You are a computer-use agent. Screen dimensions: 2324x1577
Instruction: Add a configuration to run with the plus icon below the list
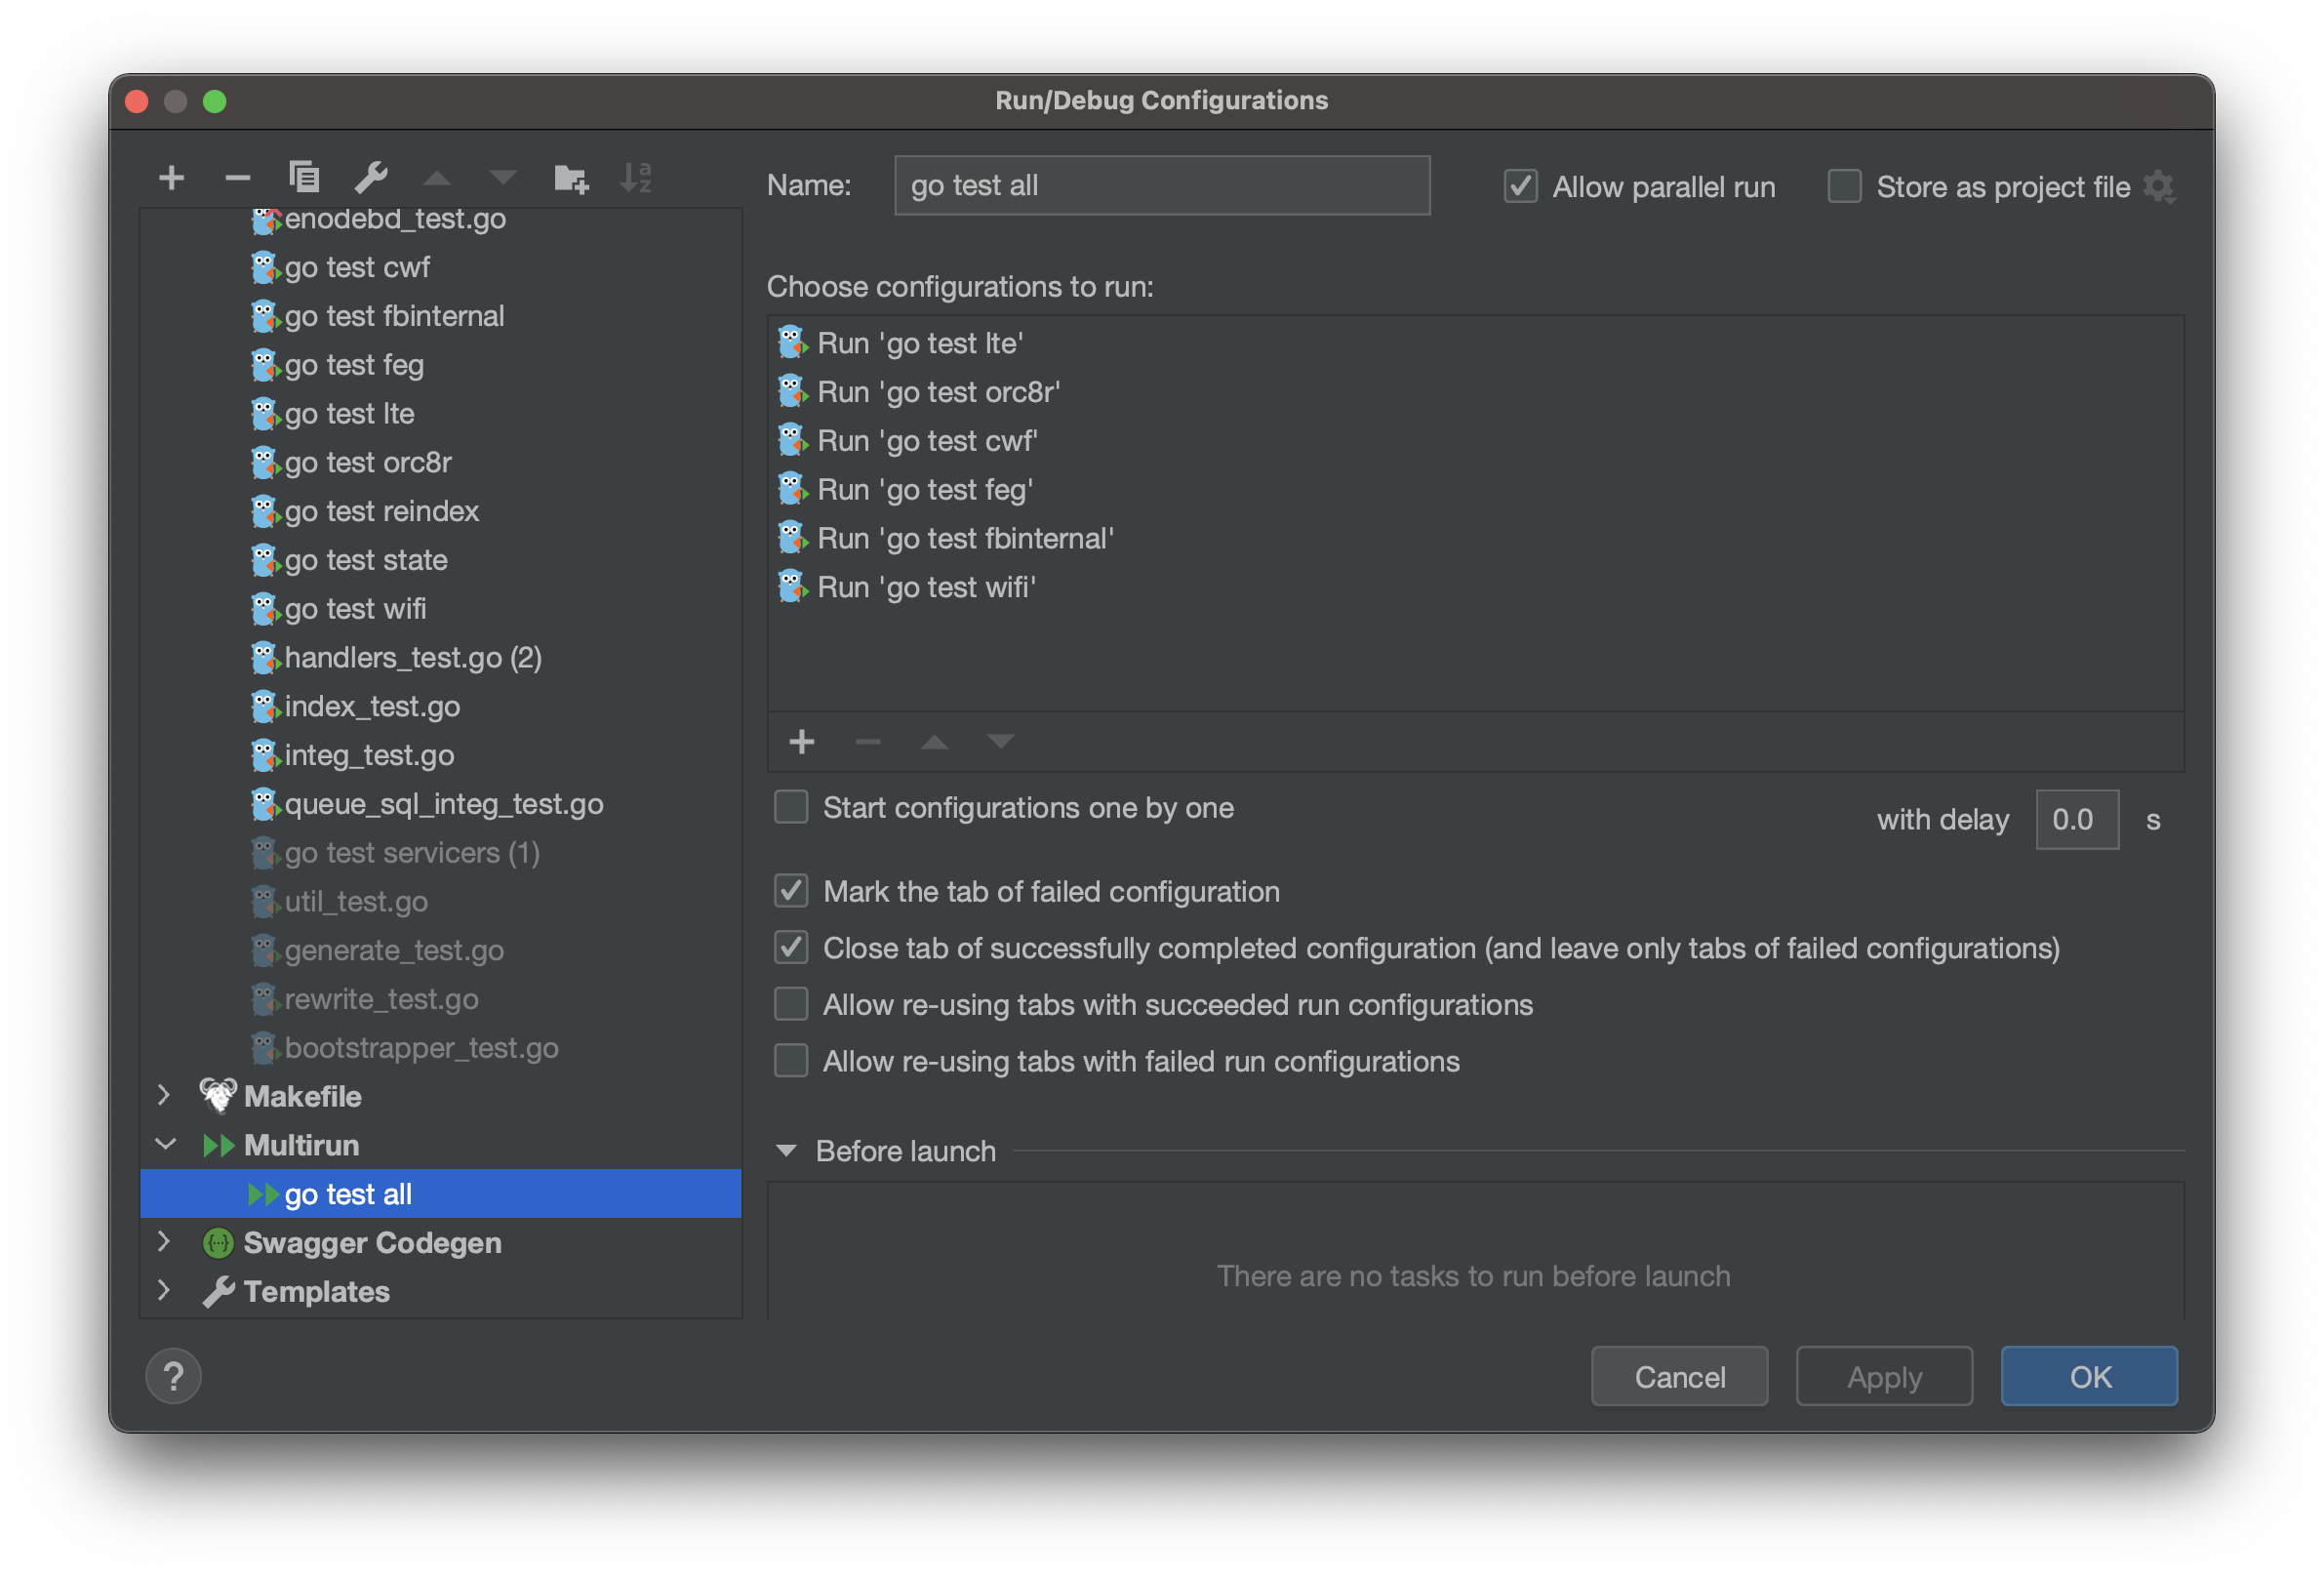(802, 742)
